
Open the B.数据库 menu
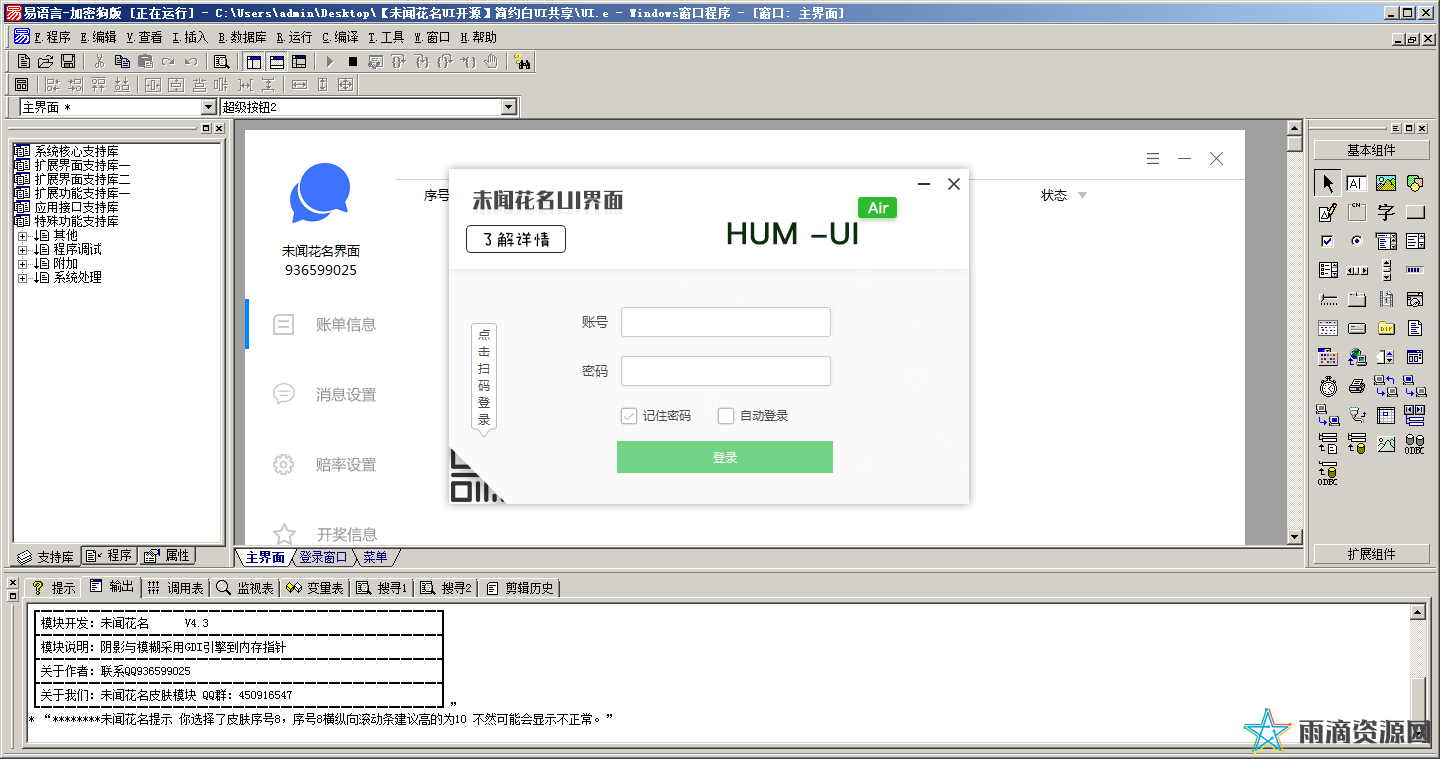[242, 37]
